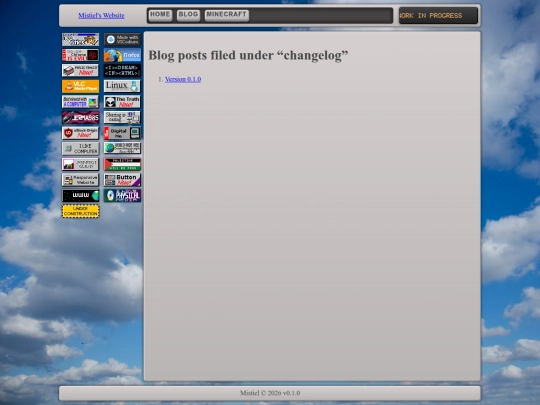Click the Made with VSCodium badge
540x405 pixels.
point(122,40)
